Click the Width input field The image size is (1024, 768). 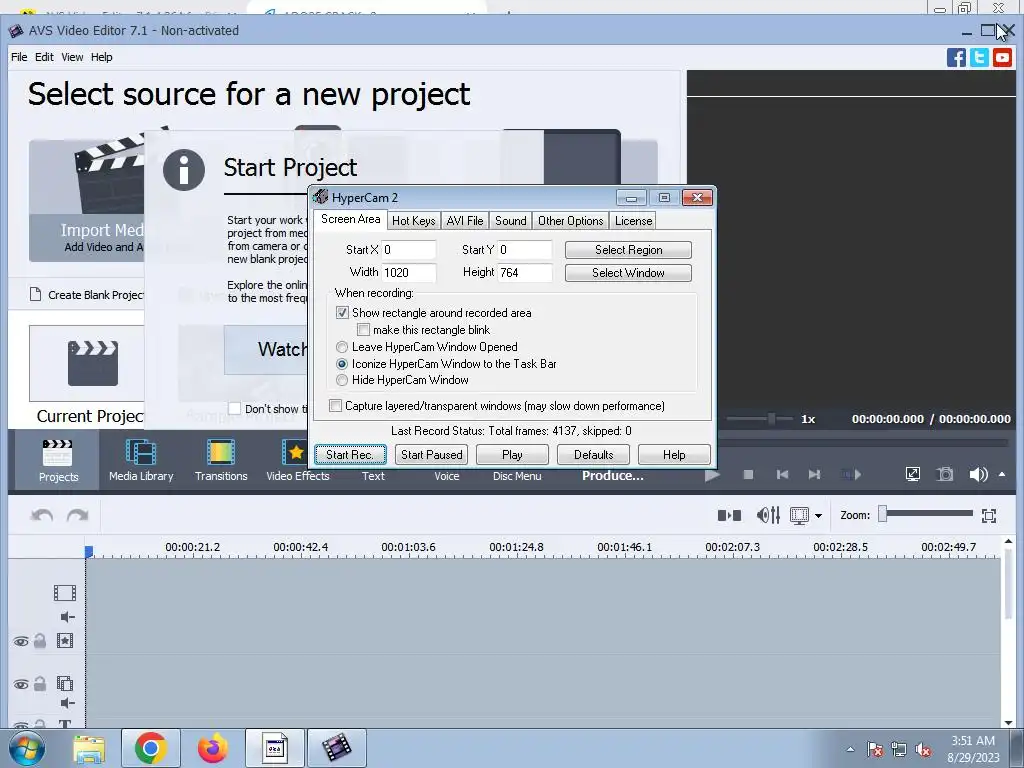click(409, 273)
